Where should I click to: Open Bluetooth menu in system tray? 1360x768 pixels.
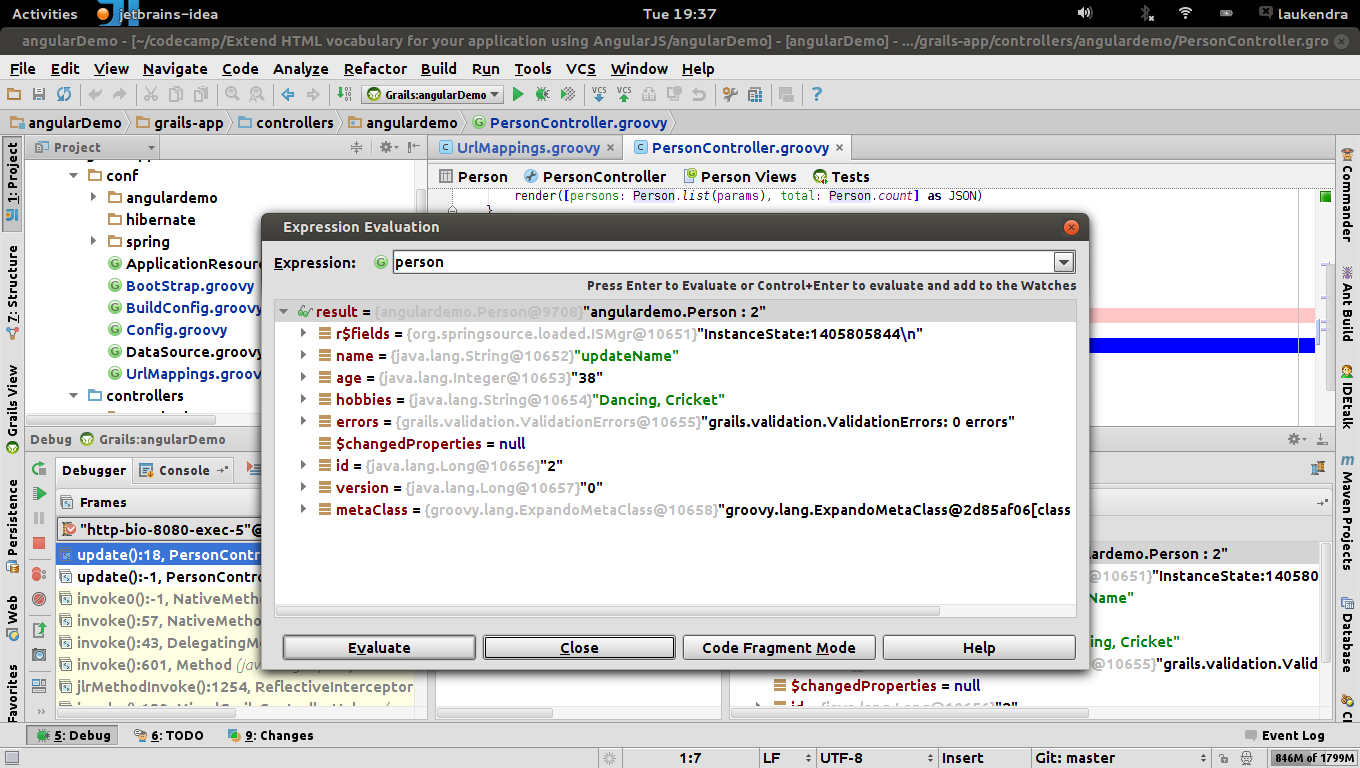(x=1147, y=14)
